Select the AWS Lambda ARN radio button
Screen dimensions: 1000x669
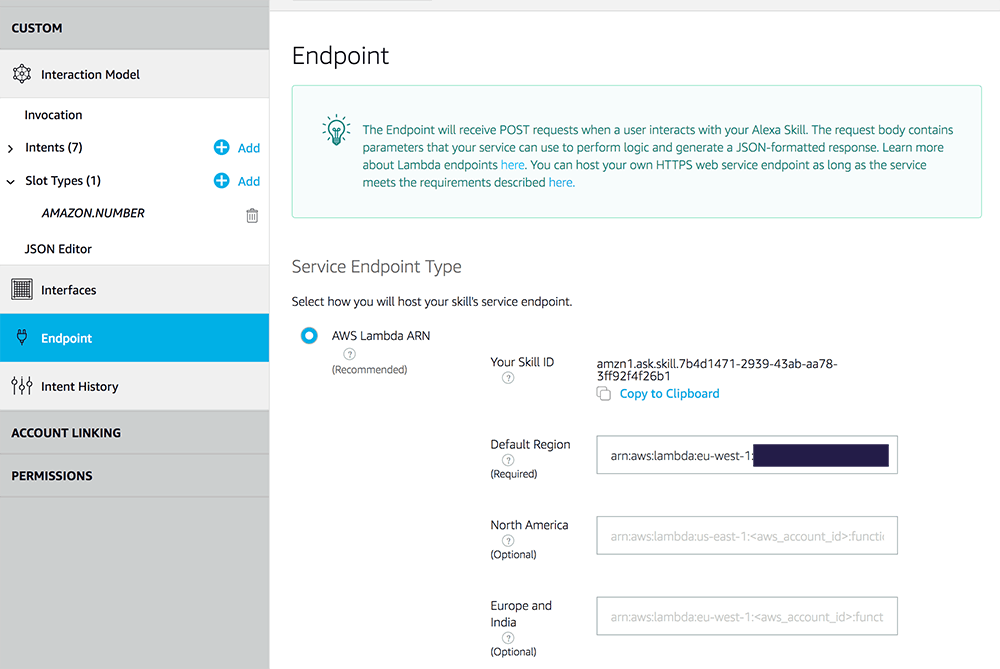[x=309, y=335]
